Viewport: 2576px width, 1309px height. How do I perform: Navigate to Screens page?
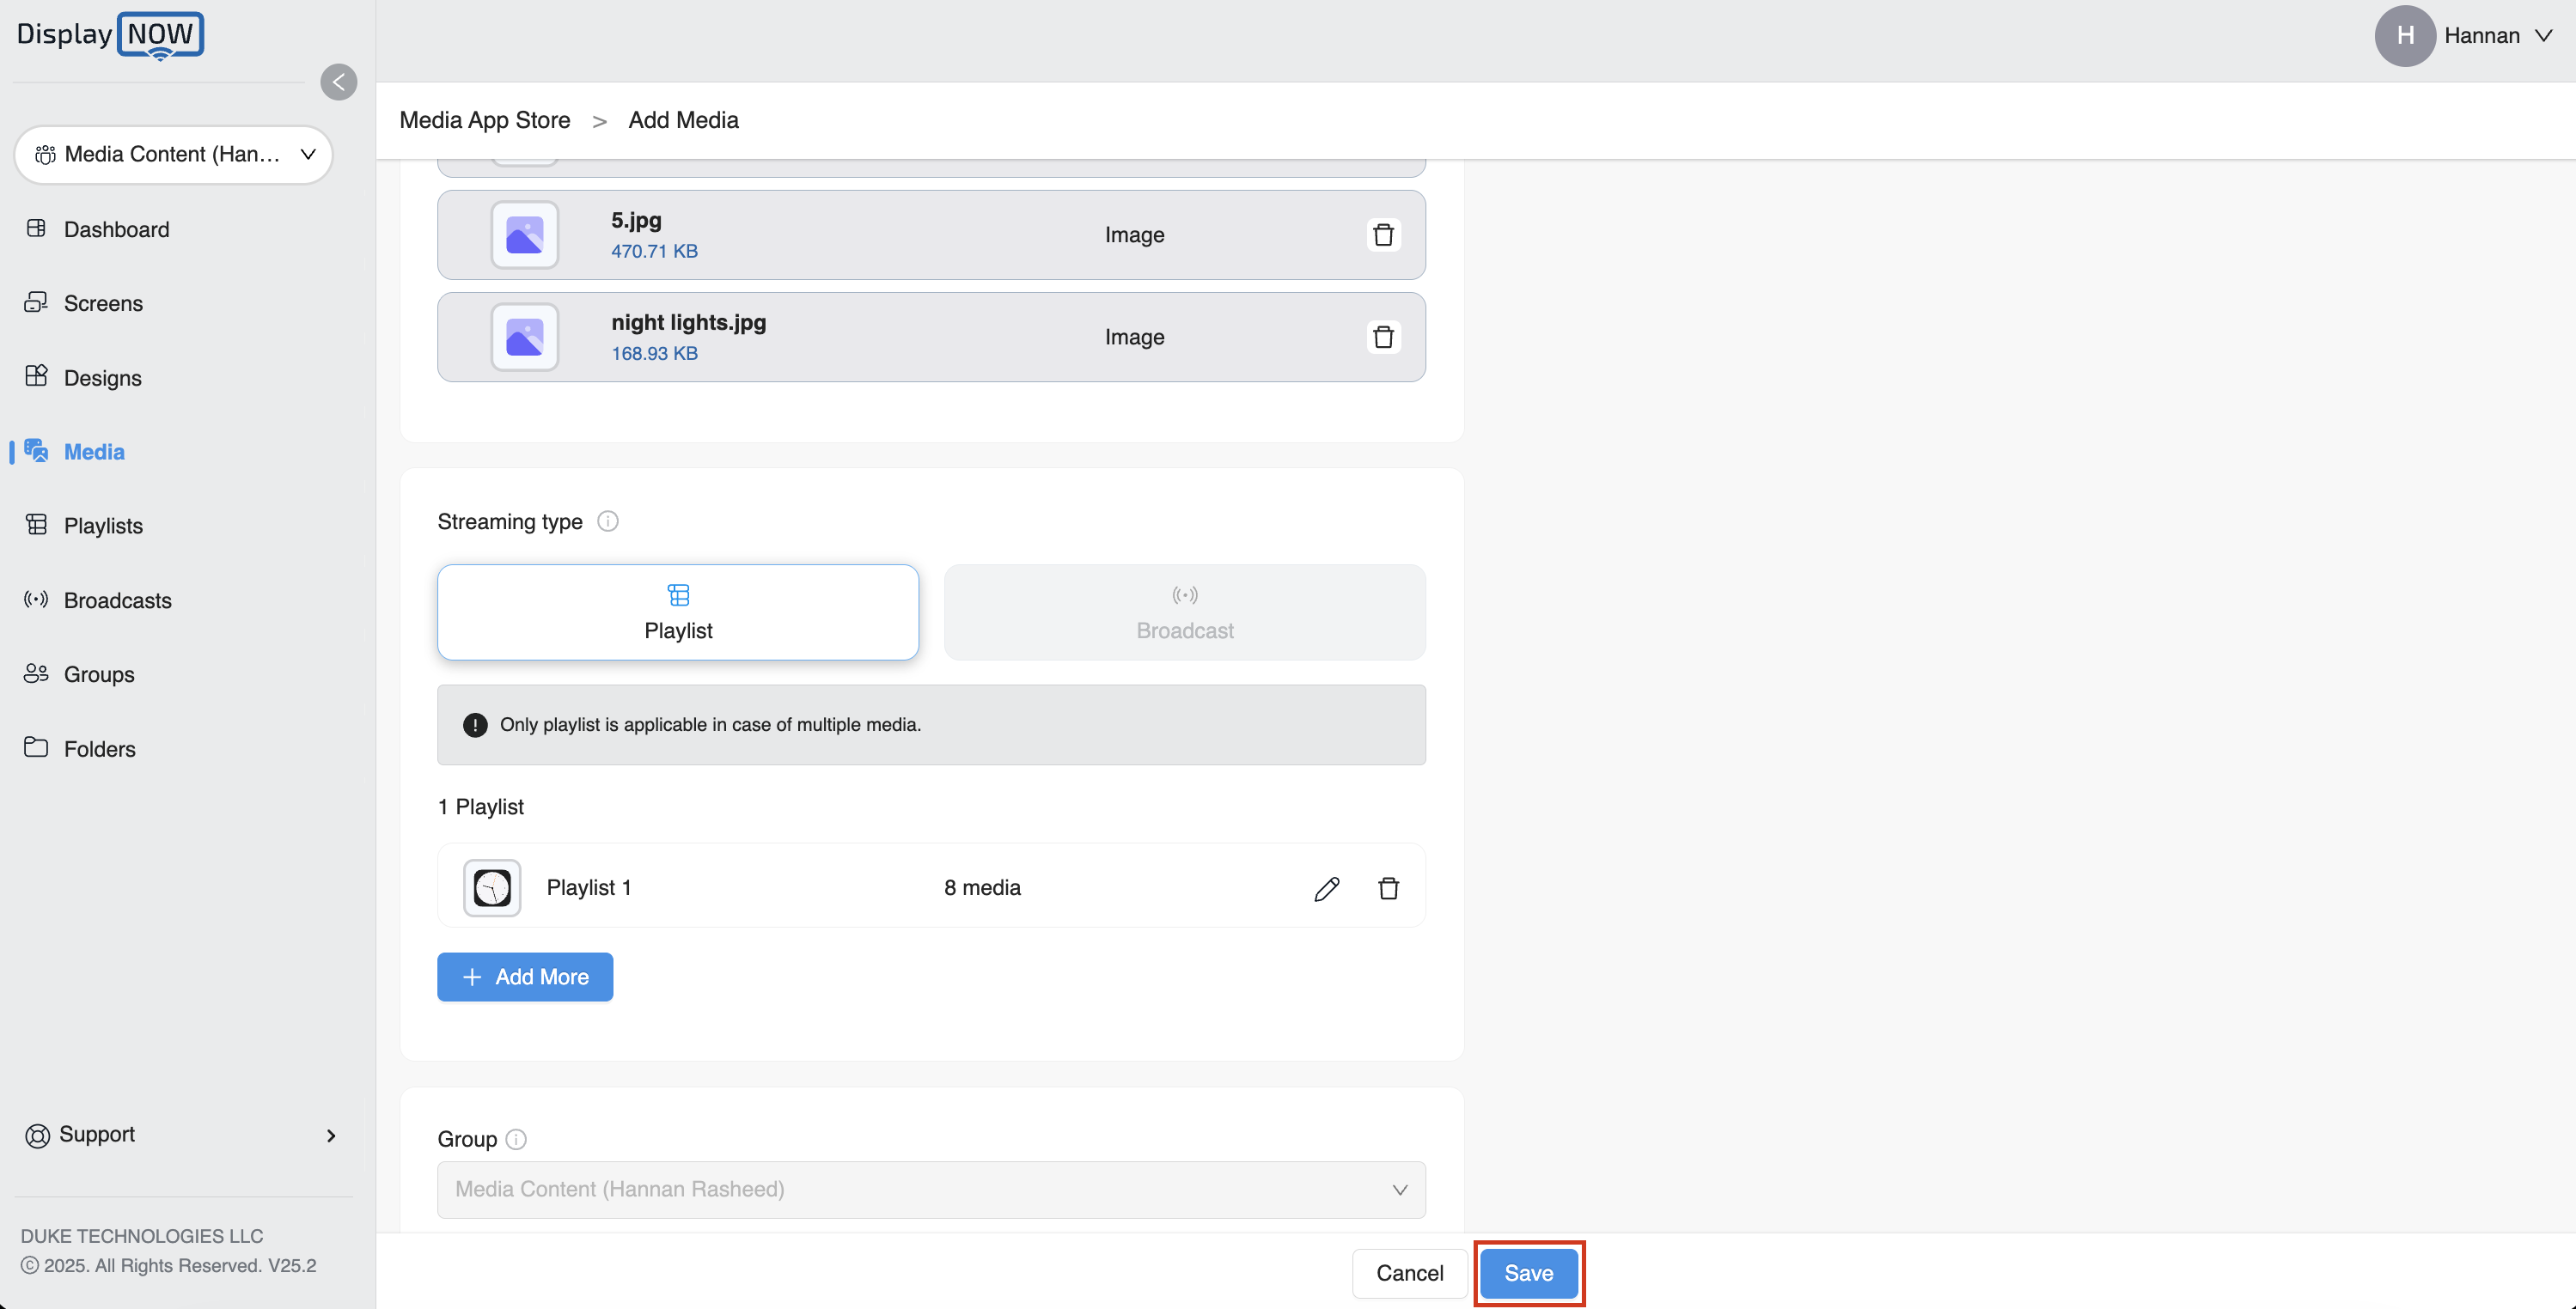point(103,303)
